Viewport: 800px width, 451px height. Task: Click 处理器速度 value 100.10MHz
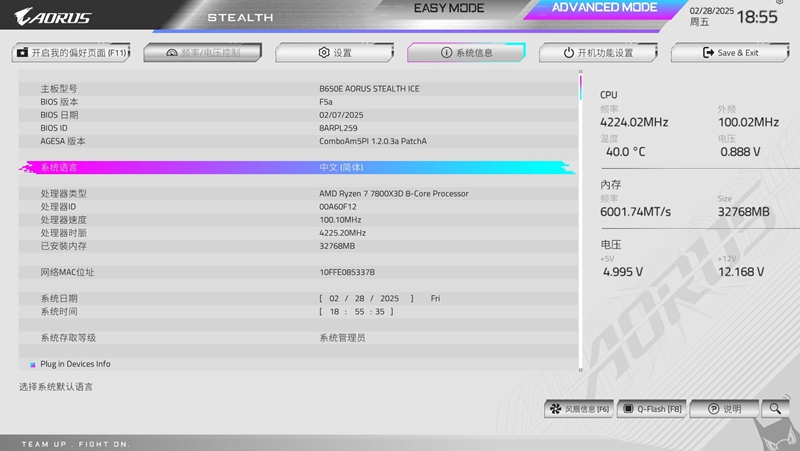pyautogui.click(x=340, y=220)
